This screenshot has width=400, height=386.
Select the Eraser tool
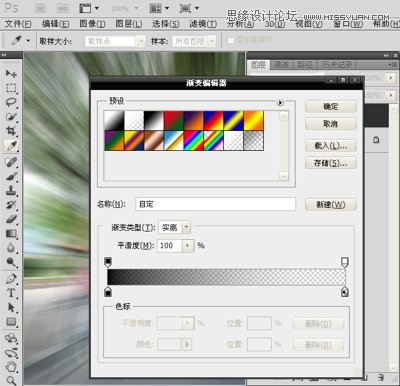[x=11, y=219]
